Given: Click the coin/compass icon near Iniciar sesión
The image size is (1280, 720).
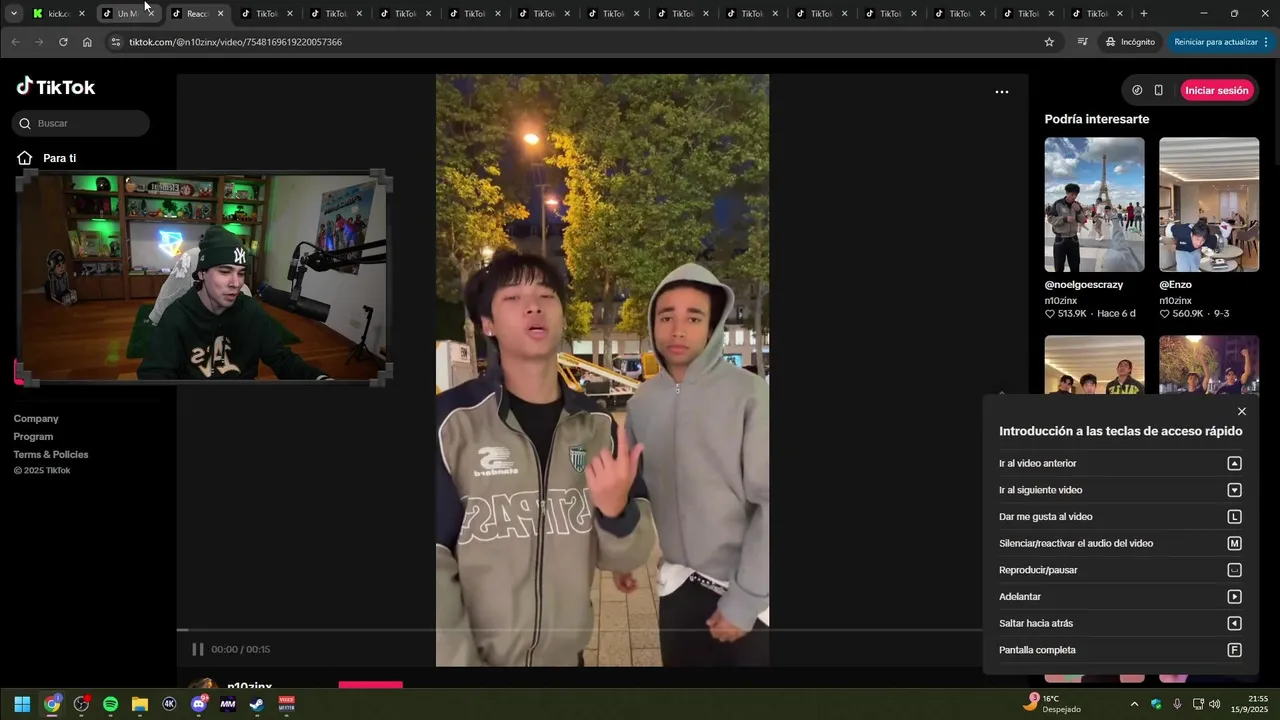Looking at the screenshot, I should click(x=1137, y=90).
